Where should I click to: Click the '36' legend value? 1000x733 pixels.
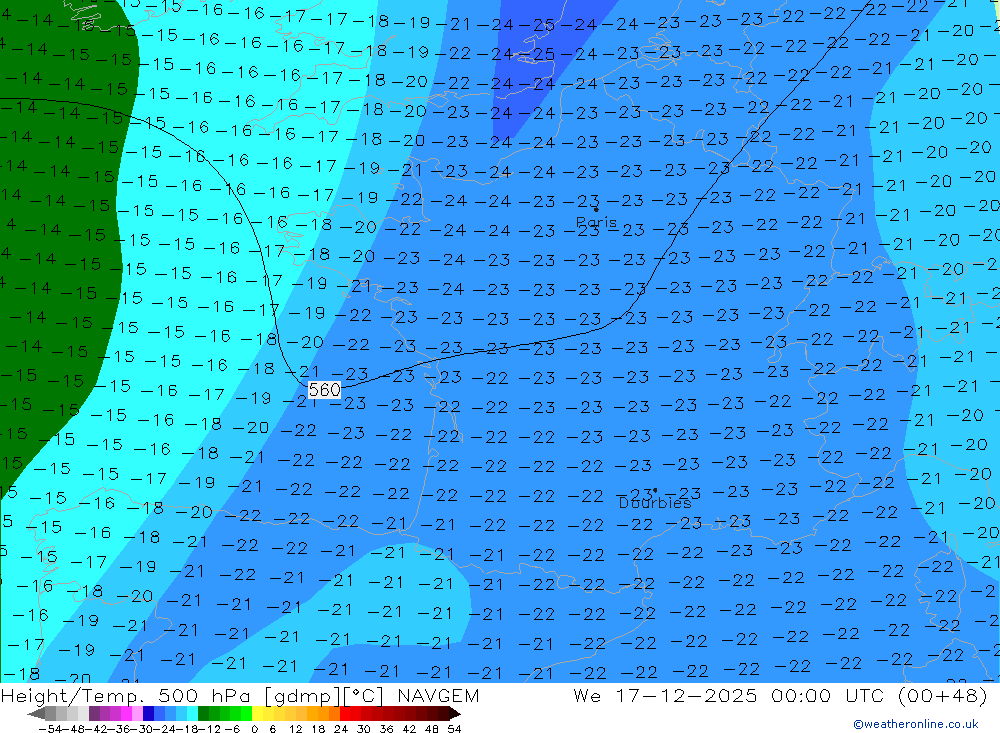click(x=386, y=729)
